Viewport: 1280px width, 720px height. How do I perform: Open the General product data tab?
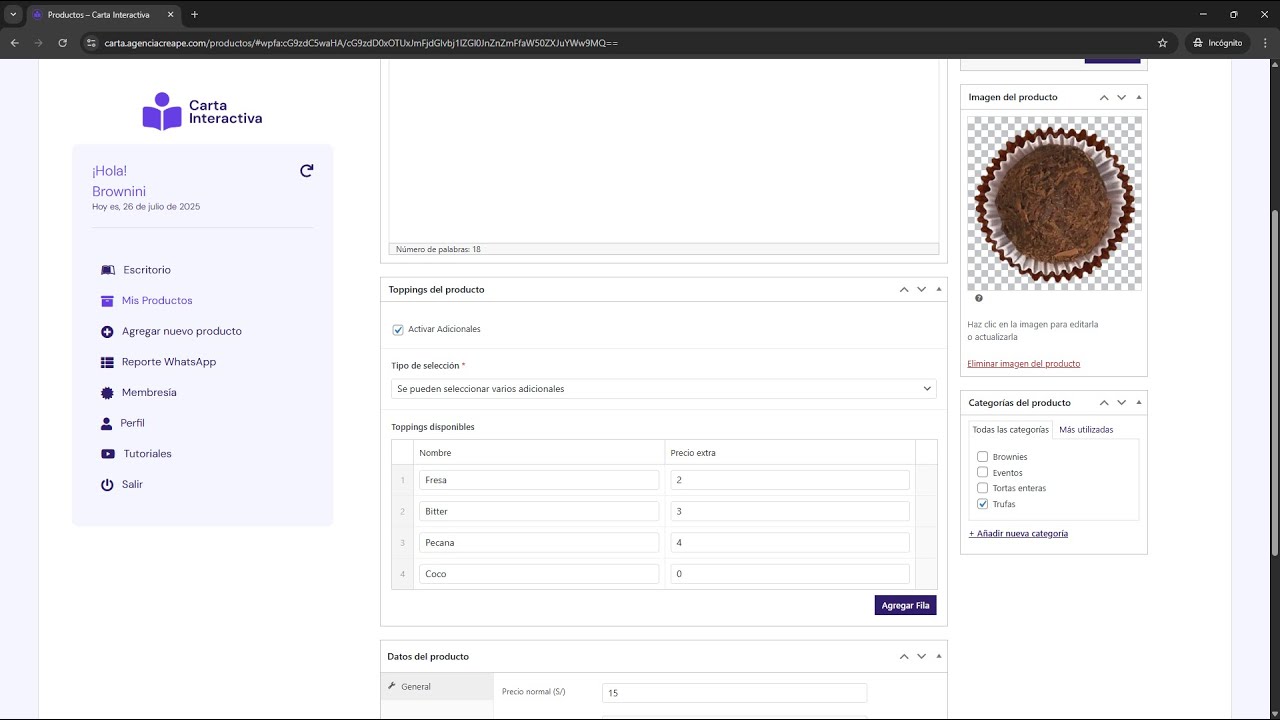tap(437, 687)
